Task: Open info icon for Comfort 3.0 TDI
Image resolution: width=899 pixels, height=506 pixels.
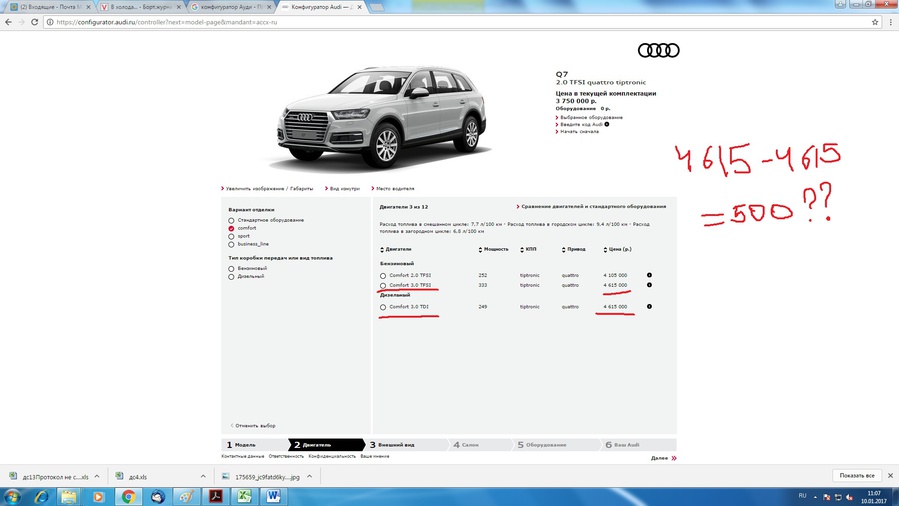Action: point(649,307)
